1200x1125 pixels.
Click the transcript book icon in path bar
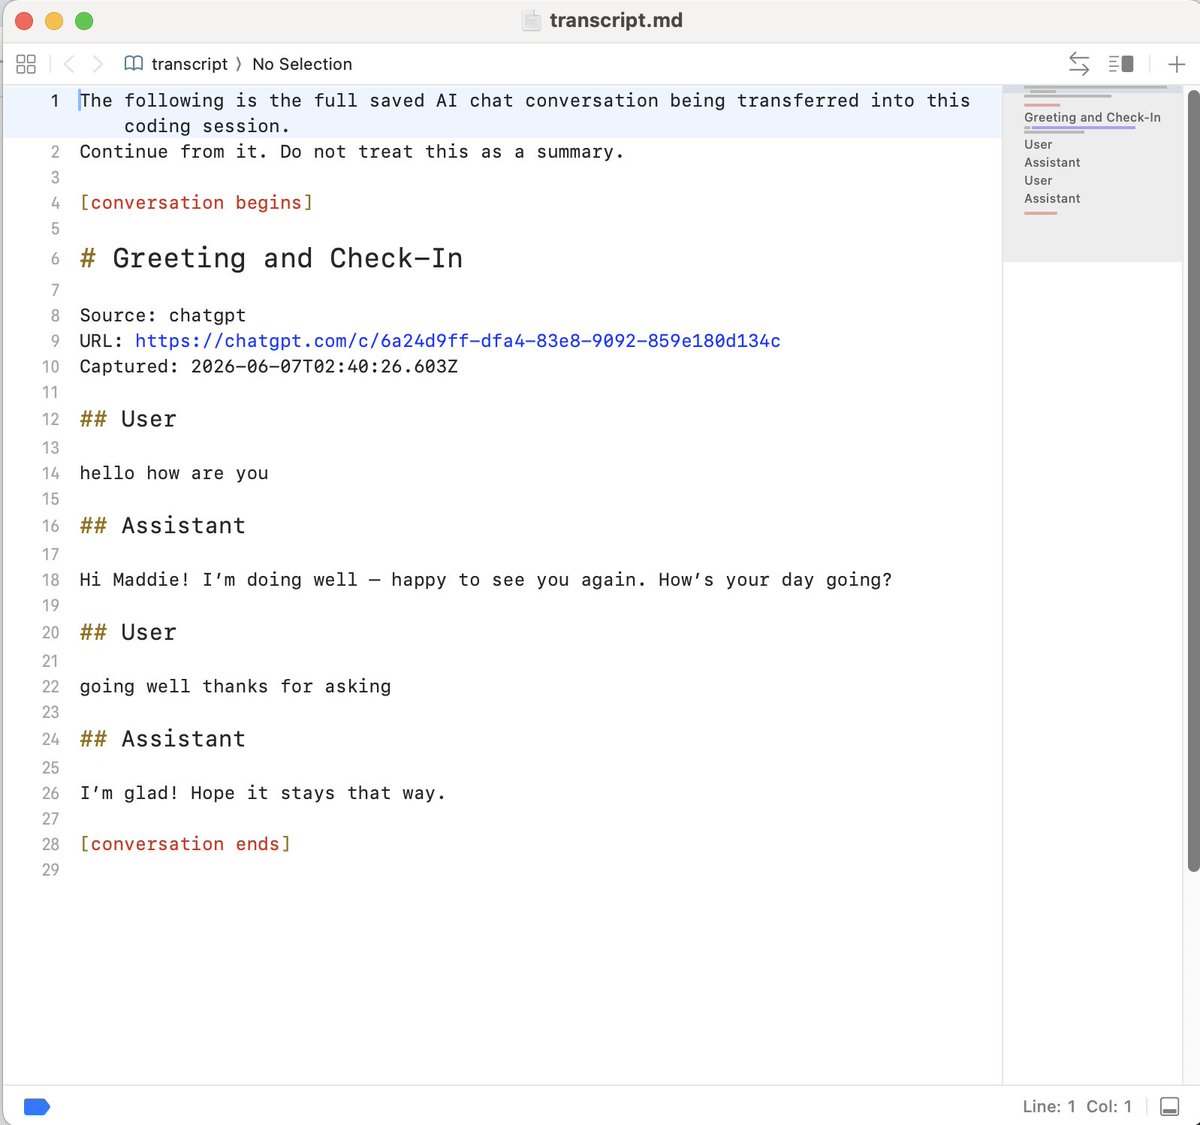point(134,64)
